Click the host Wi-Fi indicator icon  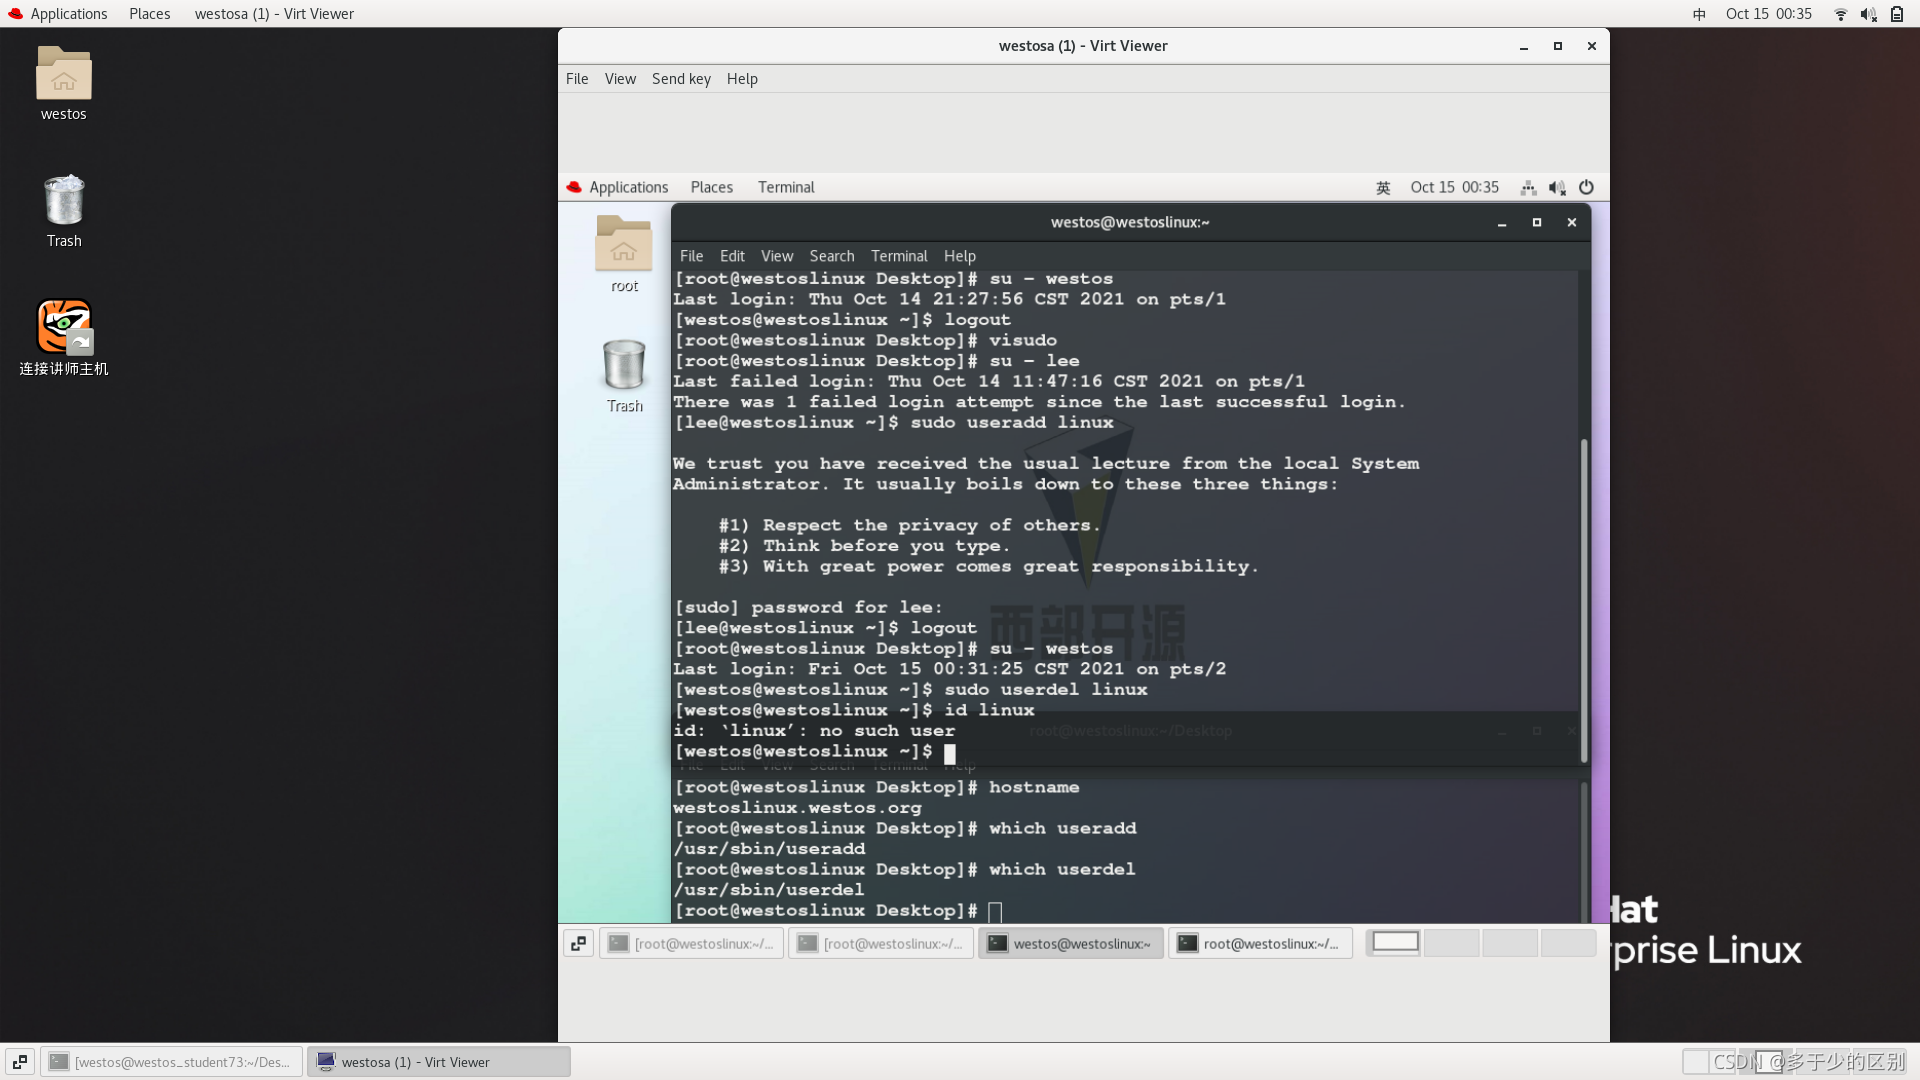pos(1840,14)
